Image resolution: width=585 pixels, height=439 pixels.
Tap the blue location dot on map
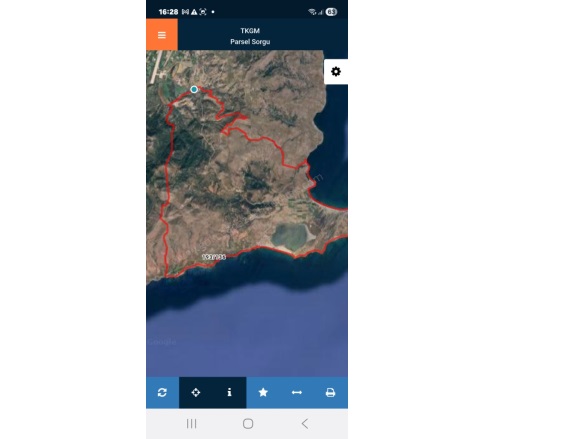[x=194, y=89]
